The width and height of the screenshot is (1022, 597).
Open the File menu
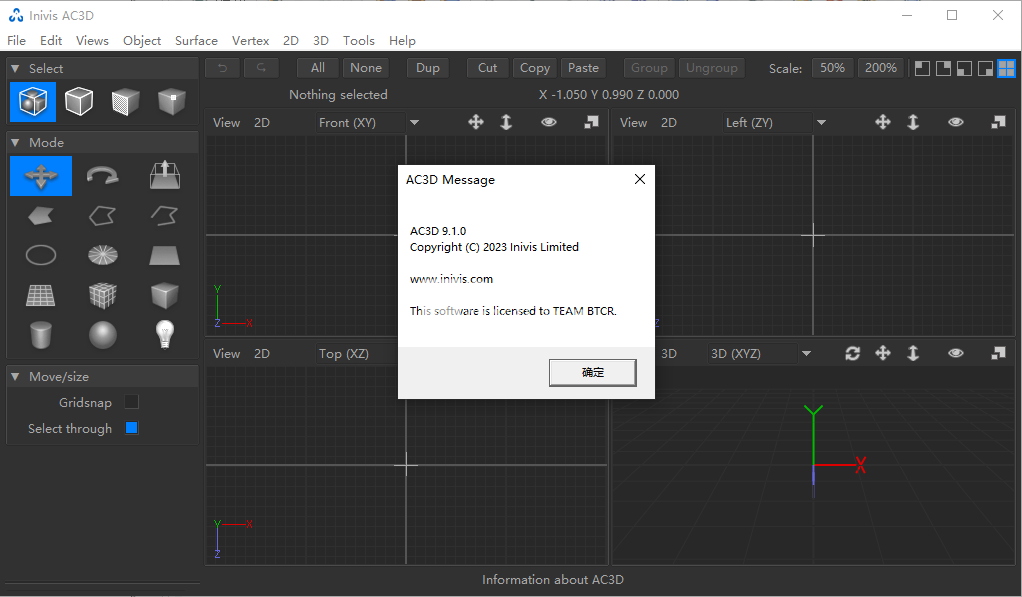pos(16,40)
